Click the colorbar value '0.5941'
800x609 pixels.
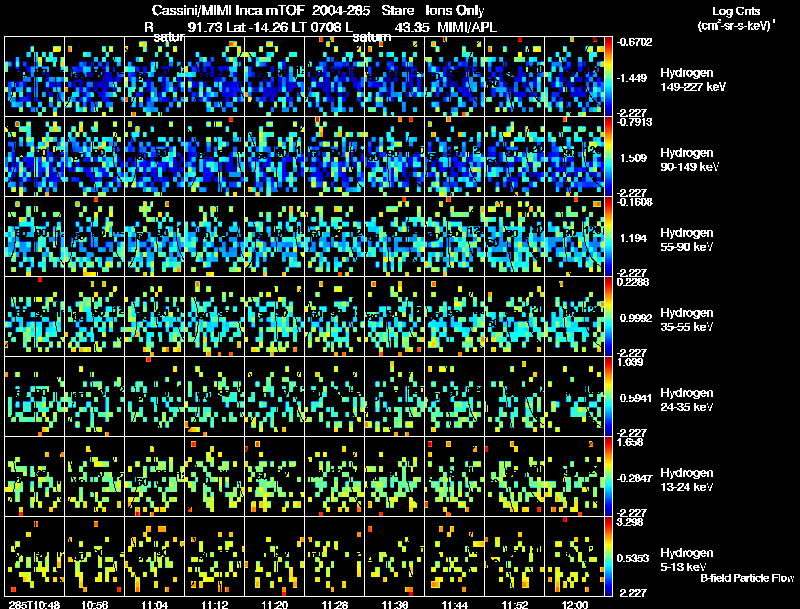coord(636,398)
